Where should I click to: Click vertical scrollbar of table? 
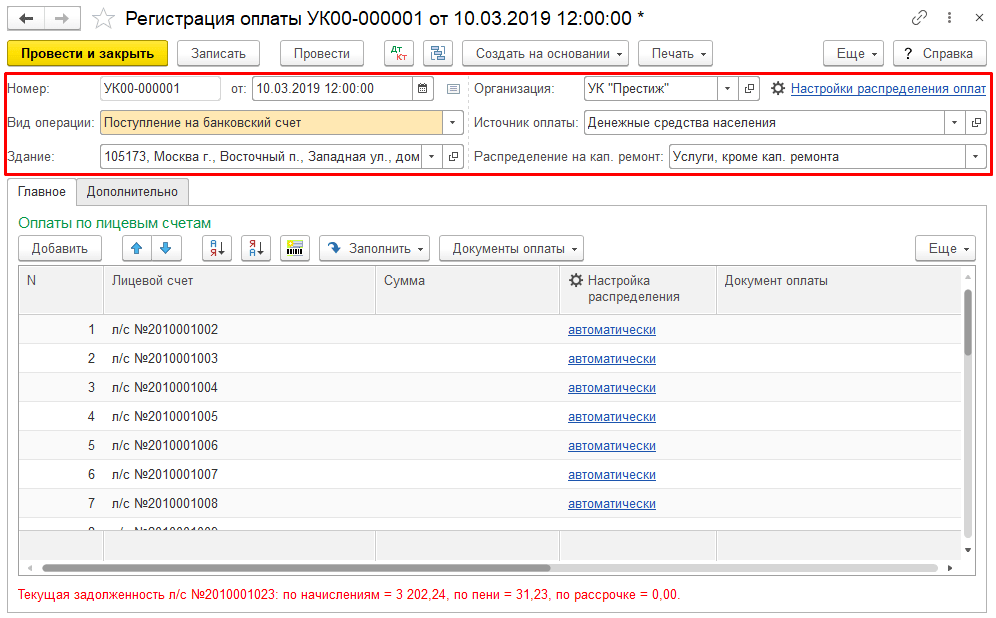pyautogui.click(x=968, y=323)
